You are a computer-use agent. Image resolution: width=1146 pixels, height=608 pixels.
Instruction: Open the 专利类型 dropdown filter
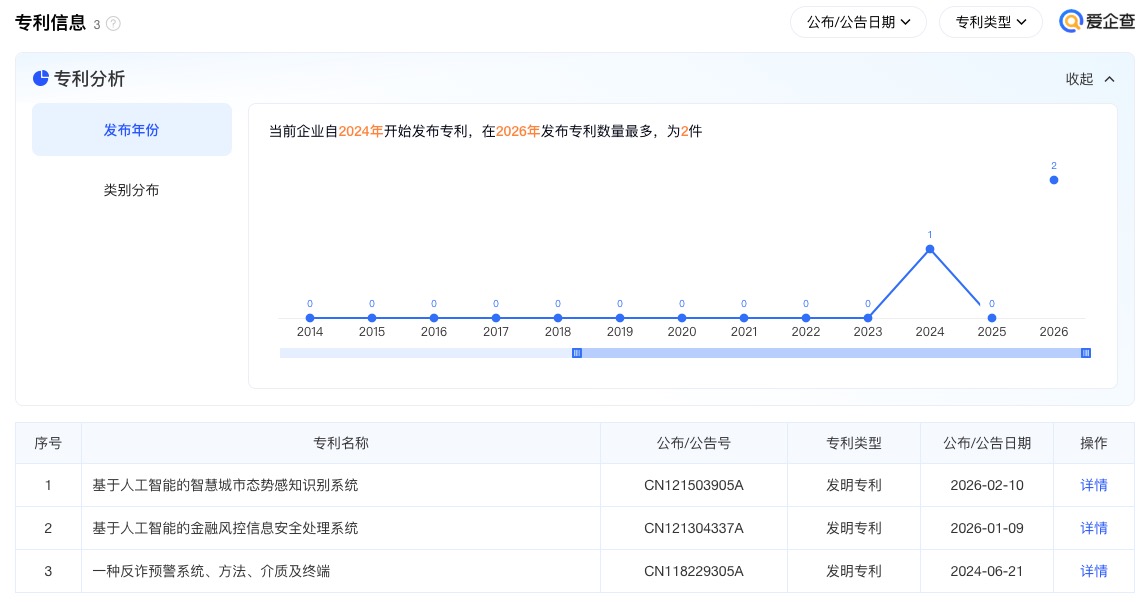coord(990,22)
